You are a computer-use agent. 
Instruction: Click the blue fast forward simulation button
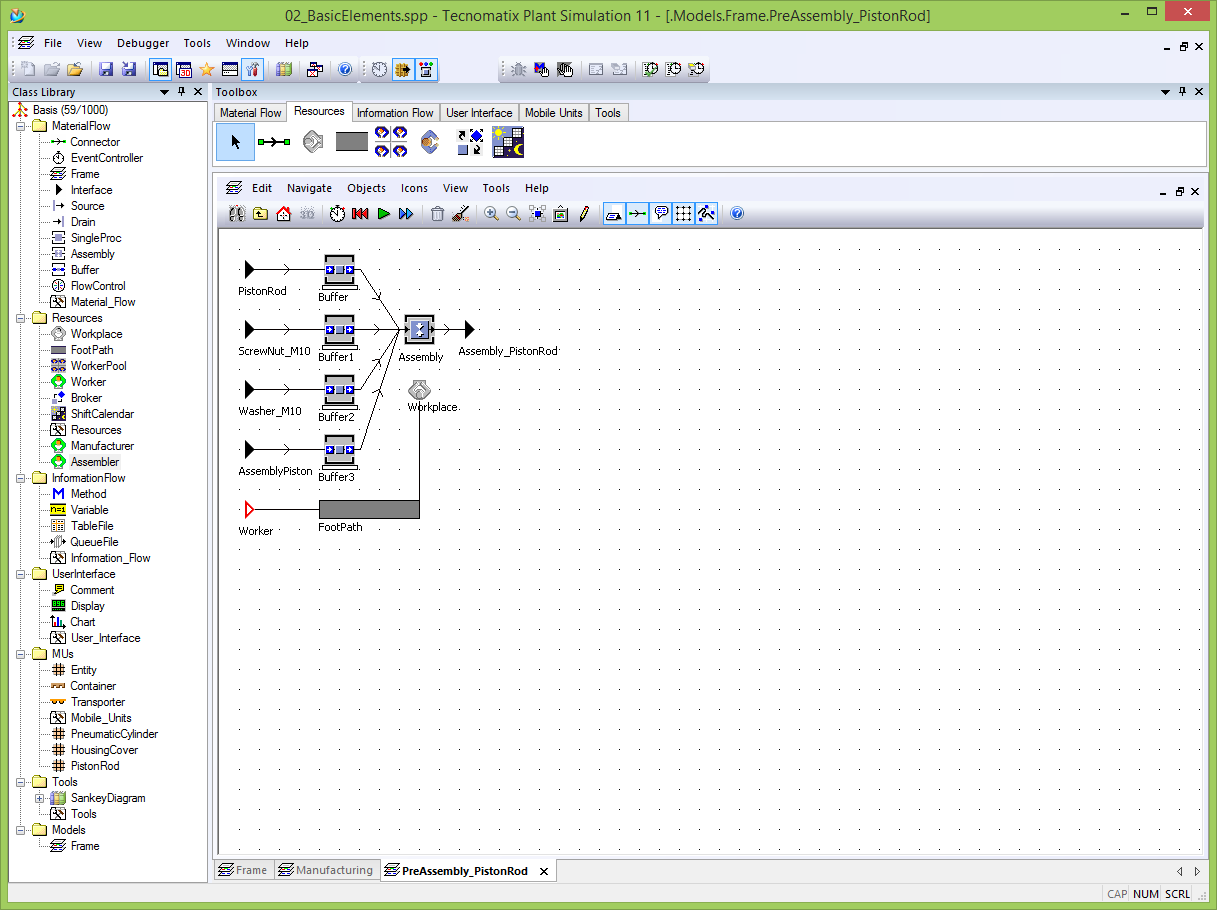406,214
